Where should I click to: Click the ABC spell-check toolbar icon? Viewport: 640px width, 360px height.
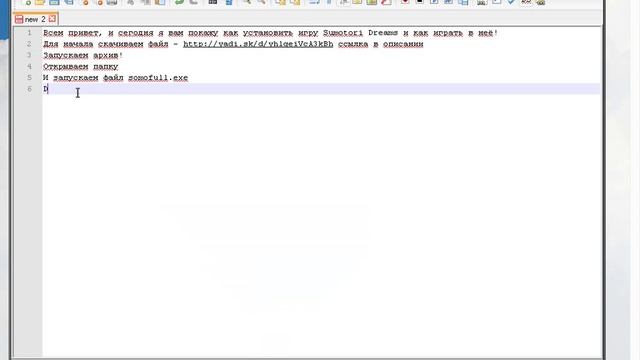(526, 2)
